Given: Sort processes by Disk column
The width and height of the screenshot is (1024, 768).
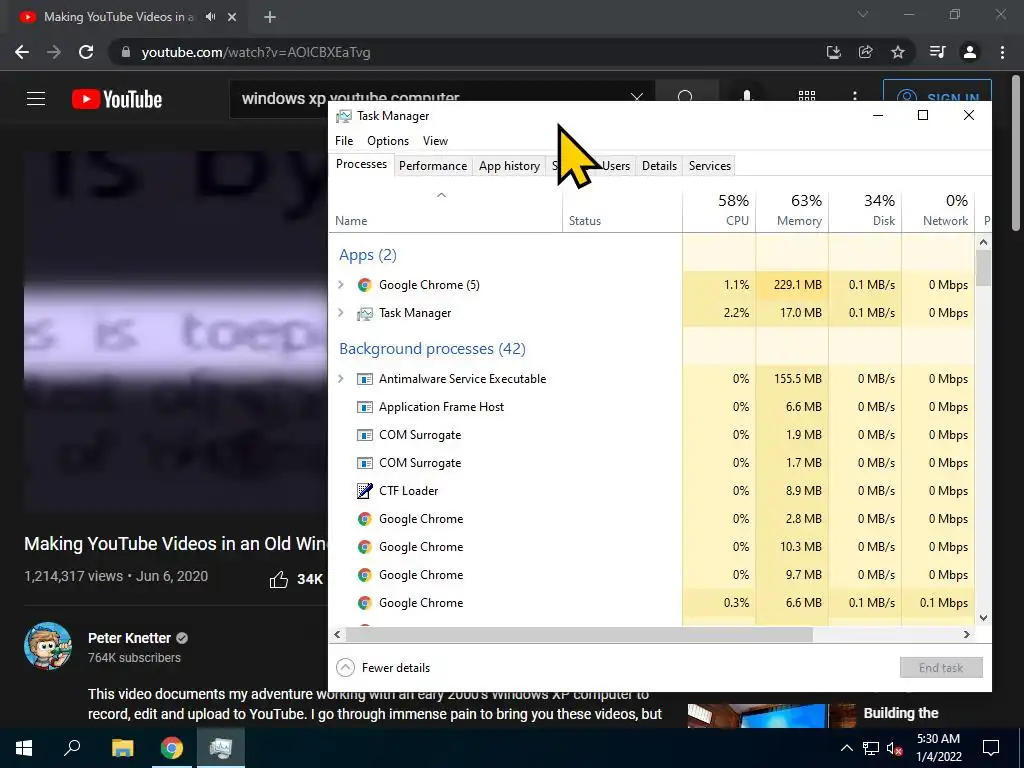Looking at the screenshot, I should click(x=865, y=210).
